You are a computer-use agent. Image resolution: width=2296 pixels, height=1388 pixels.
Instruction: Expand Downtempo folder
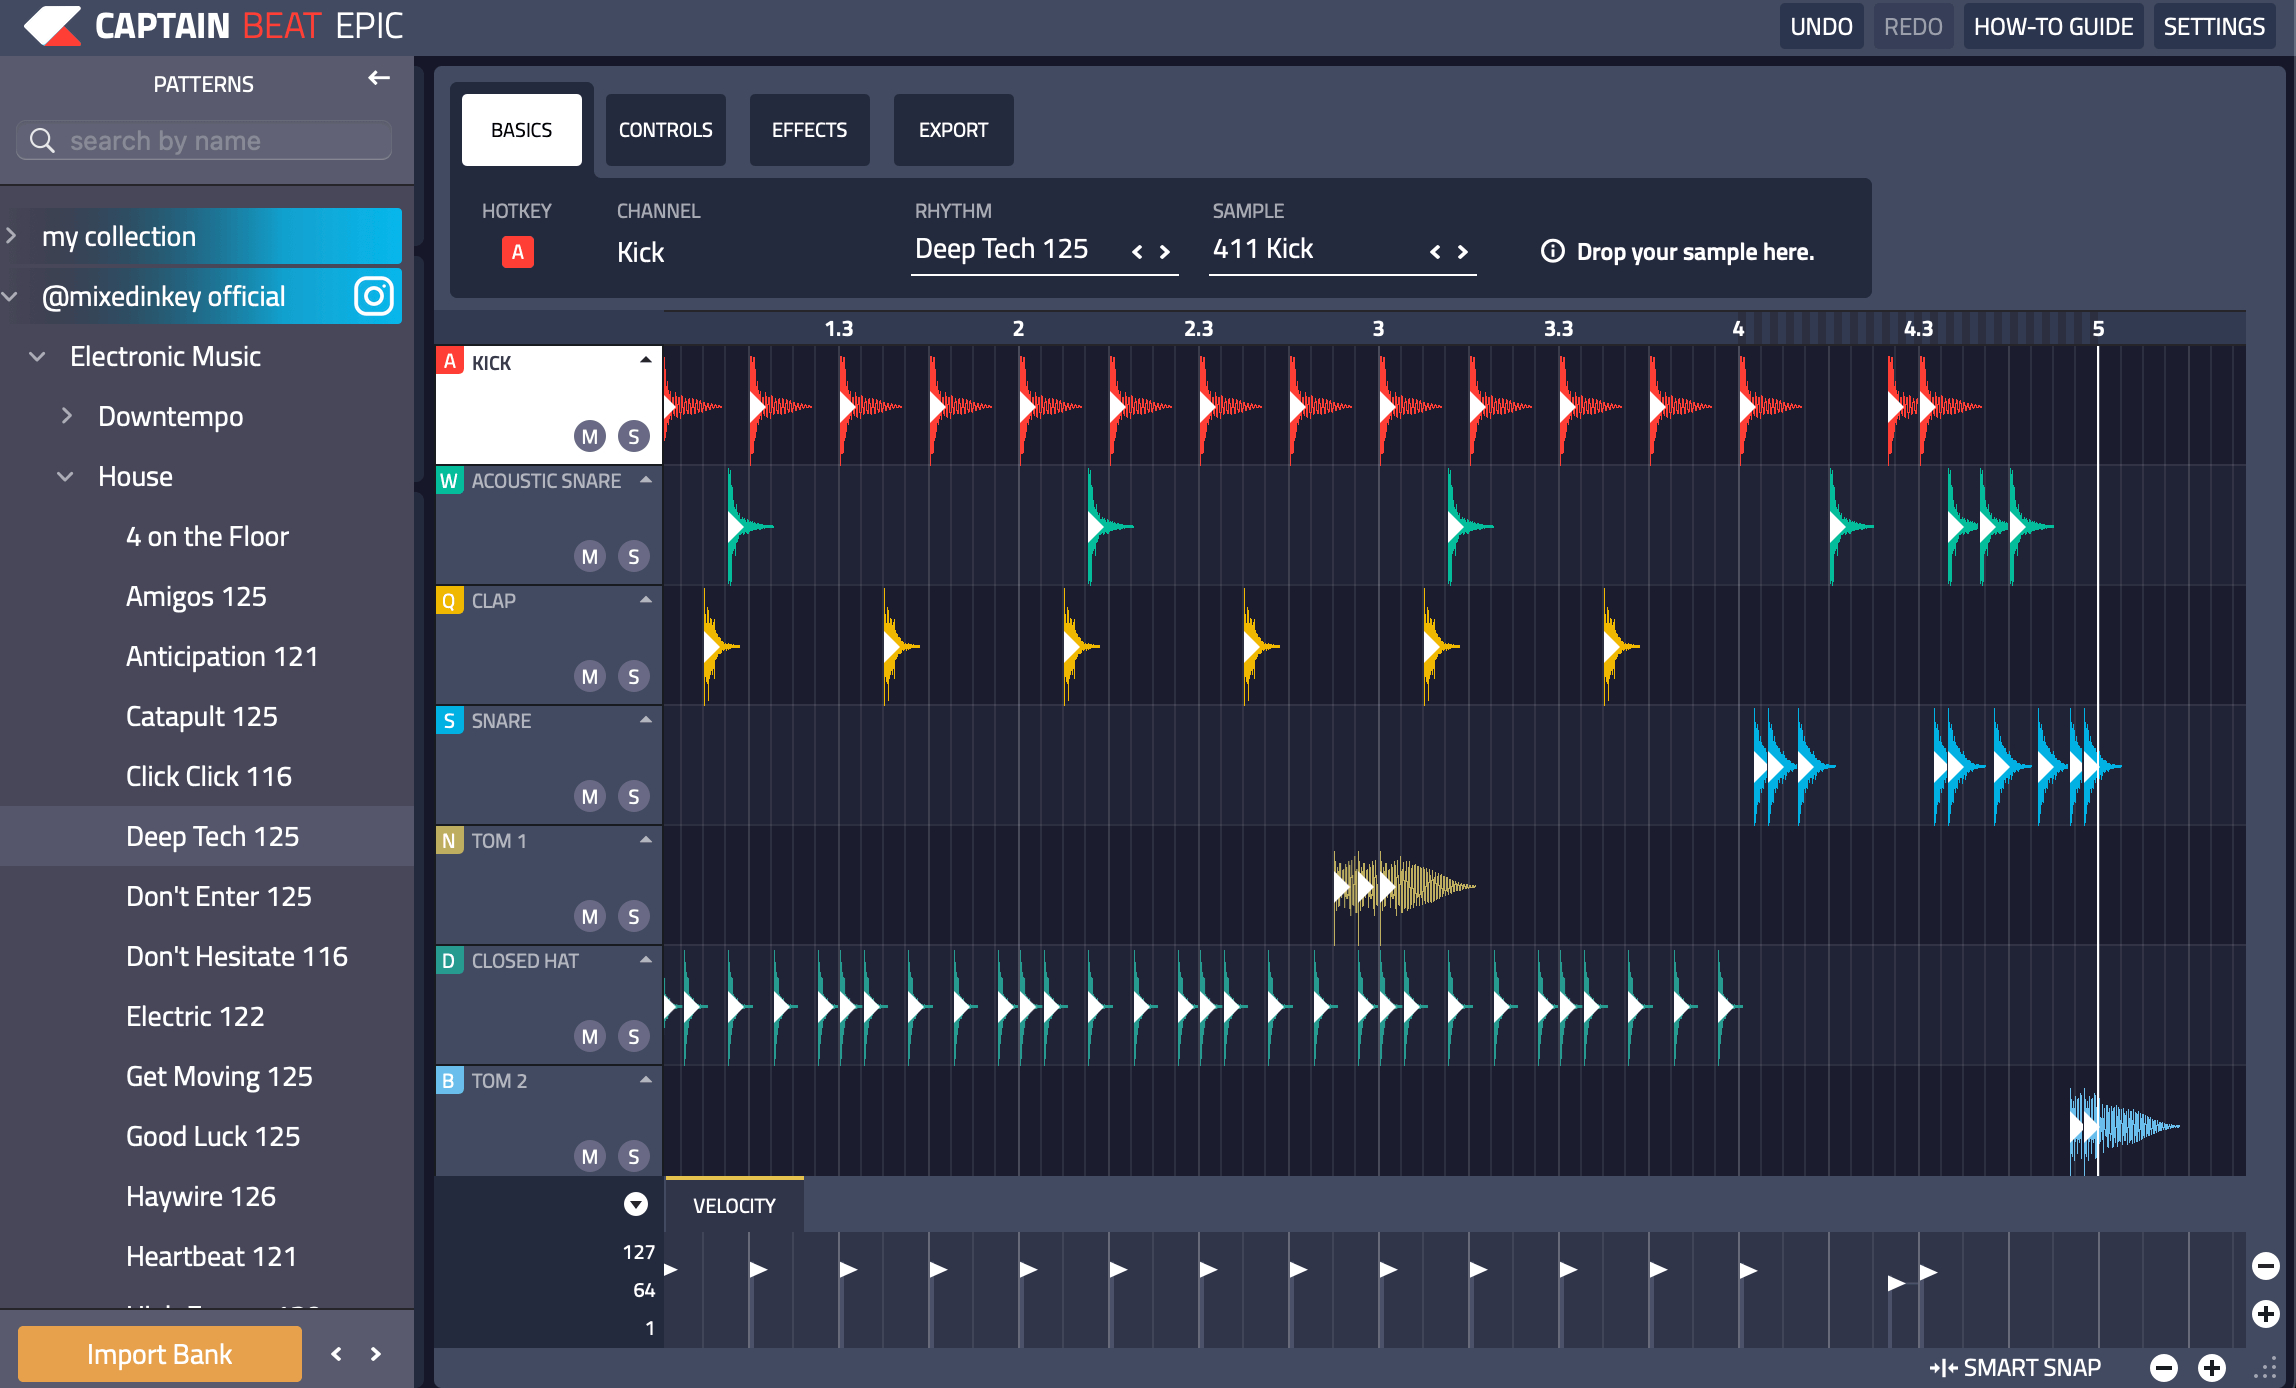(x=66, y=415)
